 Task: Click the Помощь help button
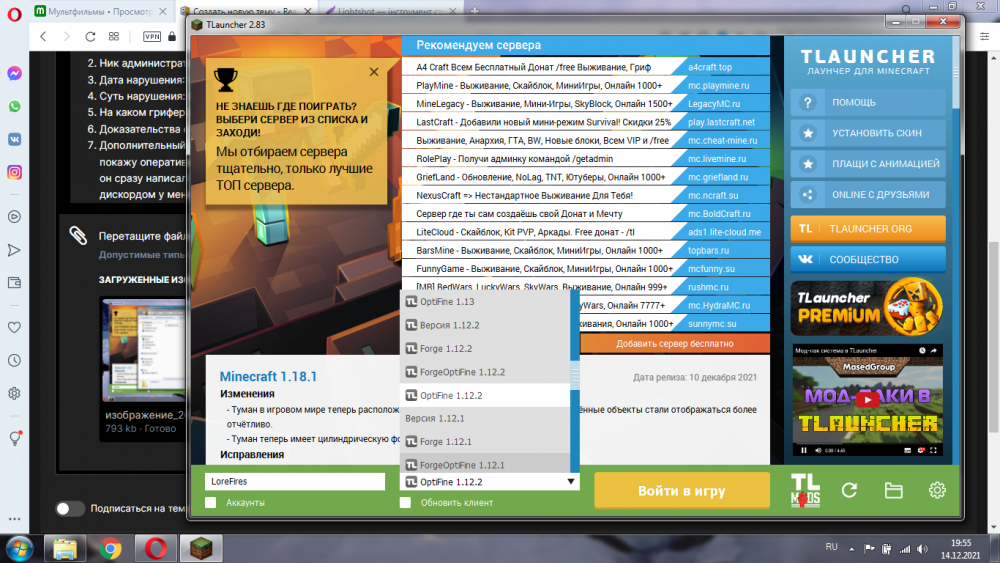coord(868,102)
